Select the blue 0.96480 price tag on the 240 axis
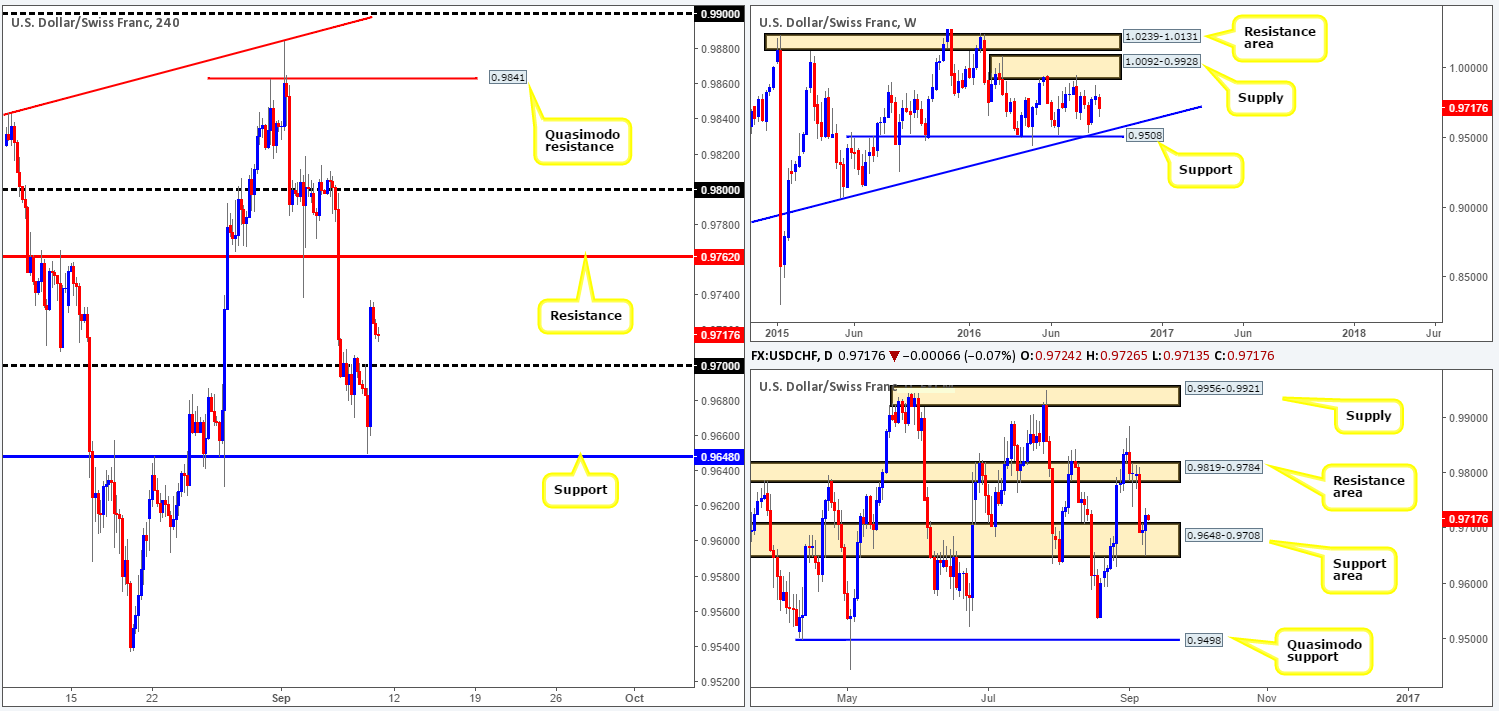The width and height of the screenshot is (1499, 711). [720, 457]
